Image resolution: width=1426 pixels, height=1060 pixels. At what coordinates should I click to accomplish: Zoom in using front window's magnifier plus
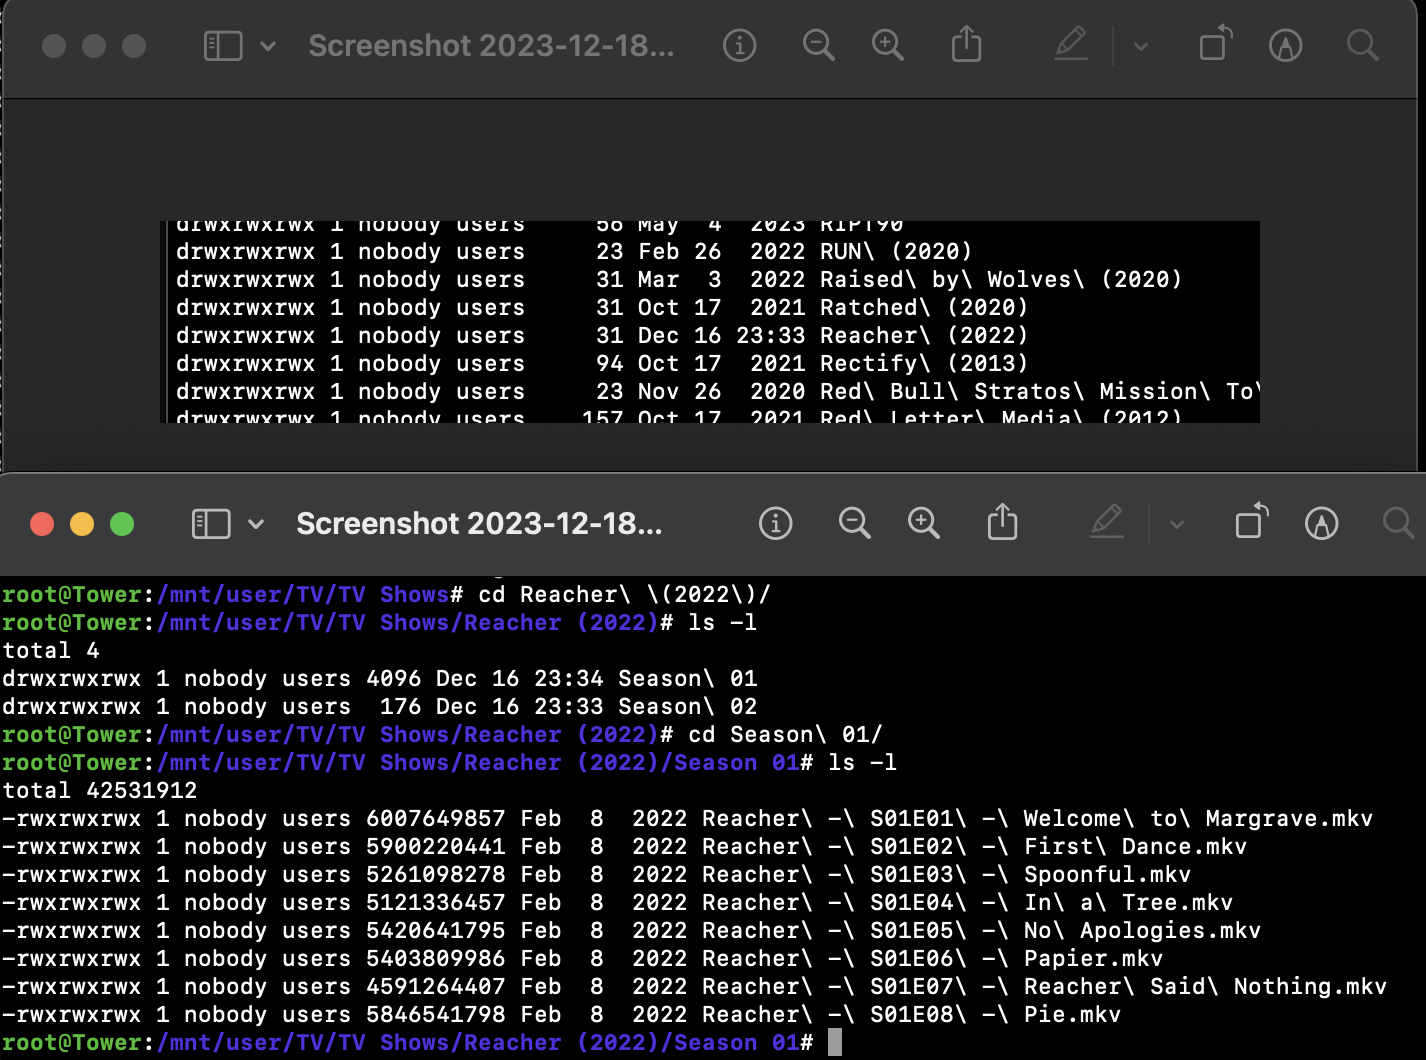[923, 523]
